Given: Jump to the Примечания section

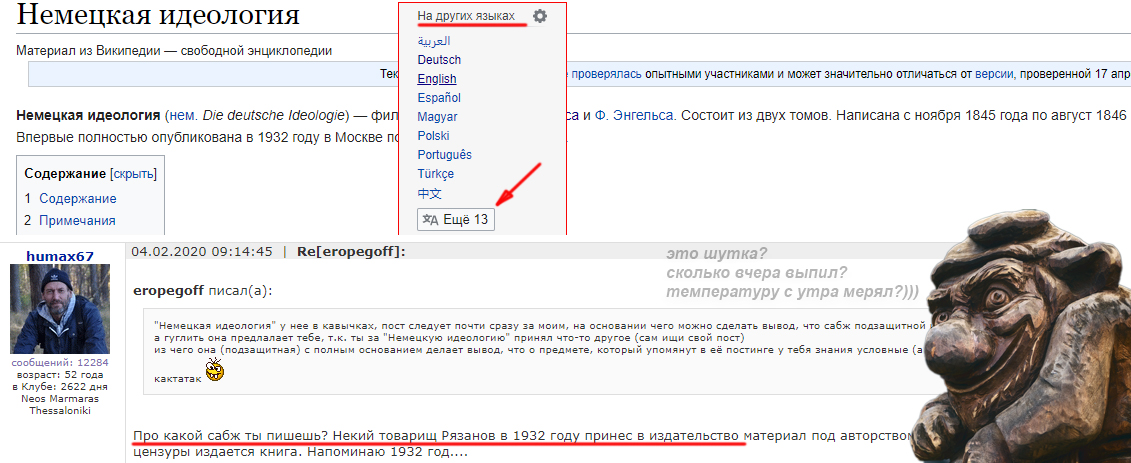Looking at the screenshot, I should pyautogui.click(x=77, y=220).
